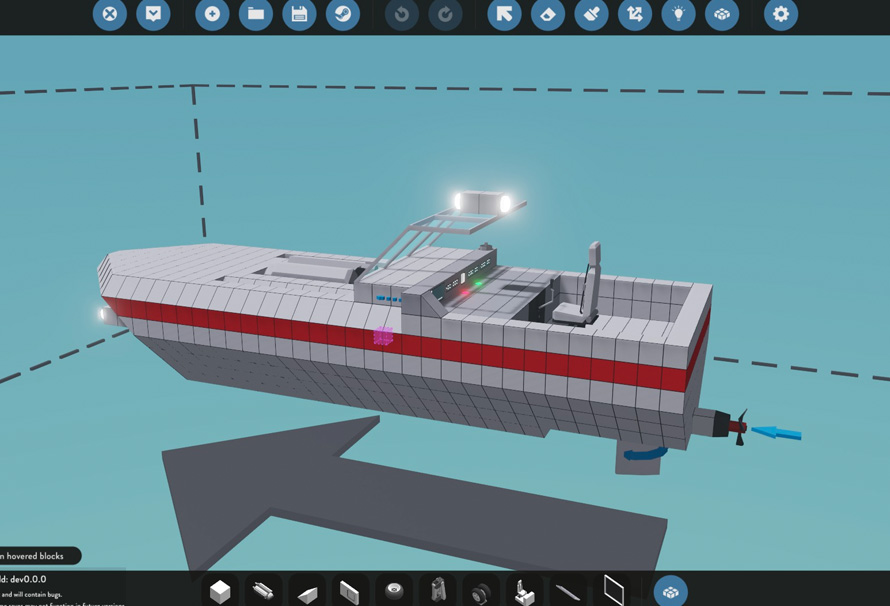The height and width of the screenshot is (606, 890).
Task: Open a saved build with the folder icon
Action: [x=256, y=14]
